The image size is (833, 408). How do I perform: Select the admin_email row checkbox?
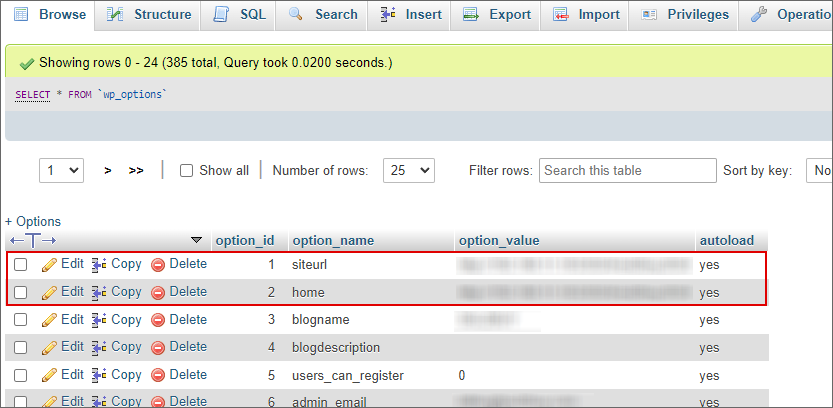point(20,401)
